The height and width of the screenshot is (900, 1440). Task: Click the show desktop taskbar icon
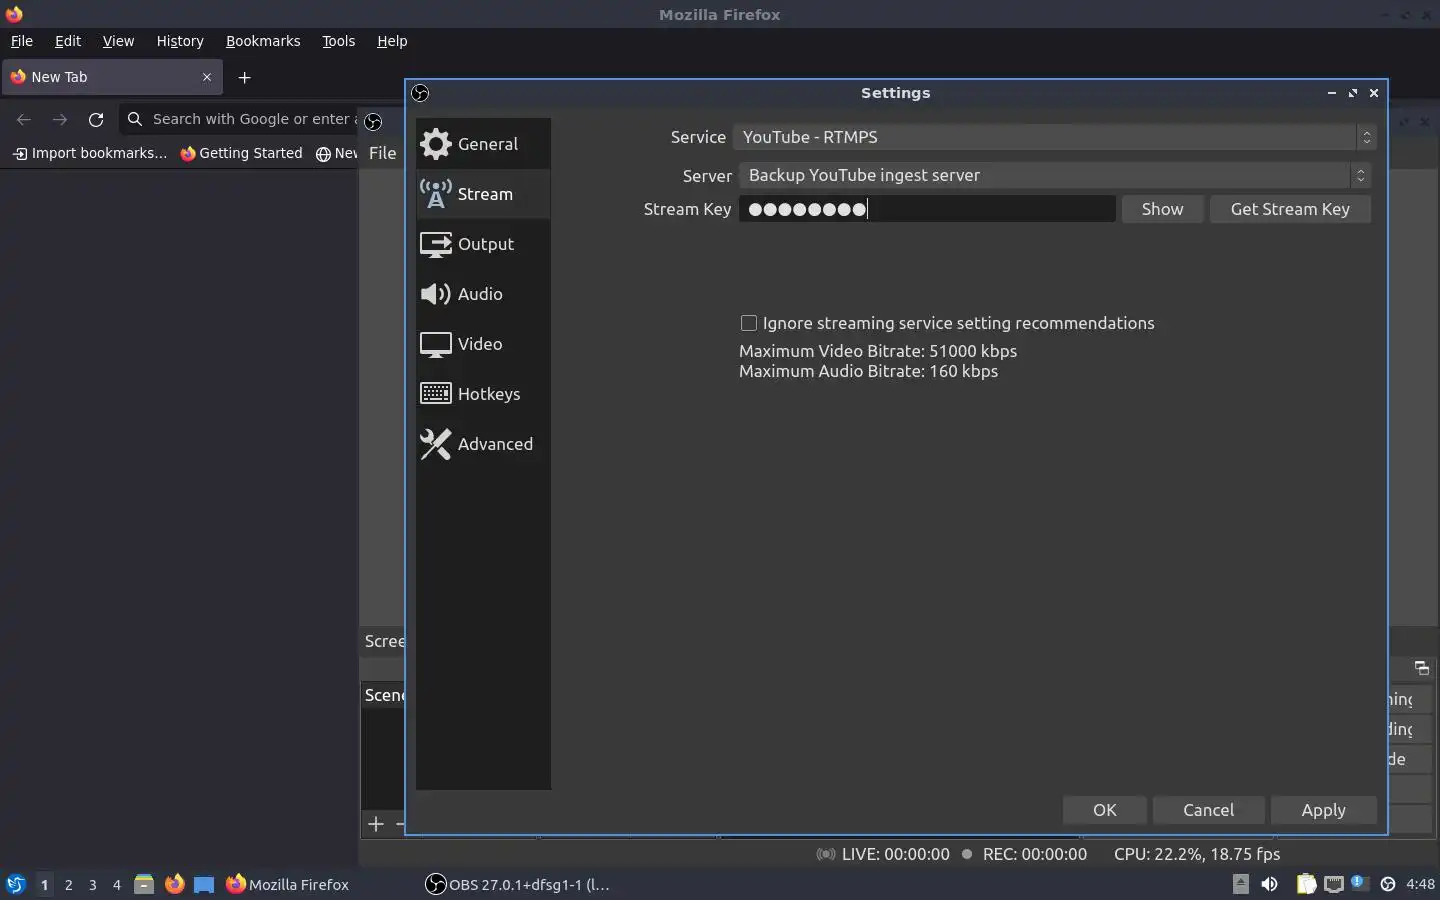tap(204, 884)
